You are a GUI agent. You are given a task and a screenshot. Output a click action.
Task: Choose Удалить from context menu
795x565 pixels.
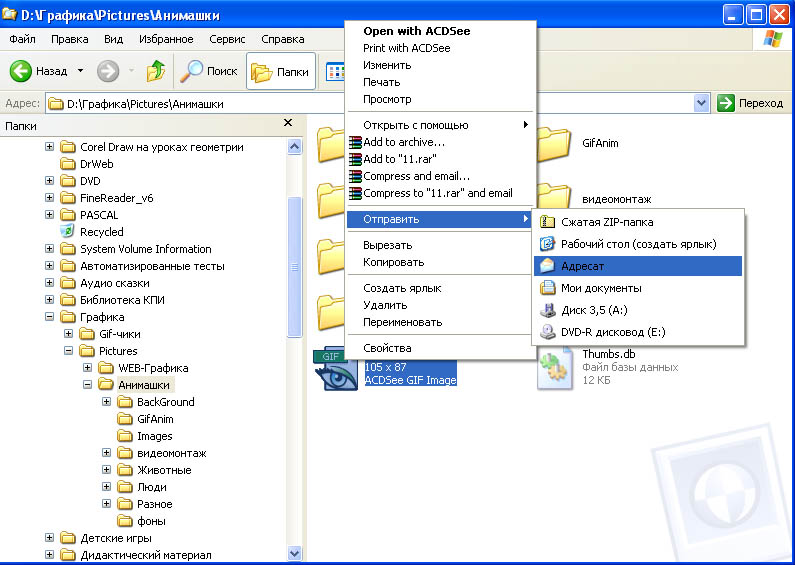440,305
